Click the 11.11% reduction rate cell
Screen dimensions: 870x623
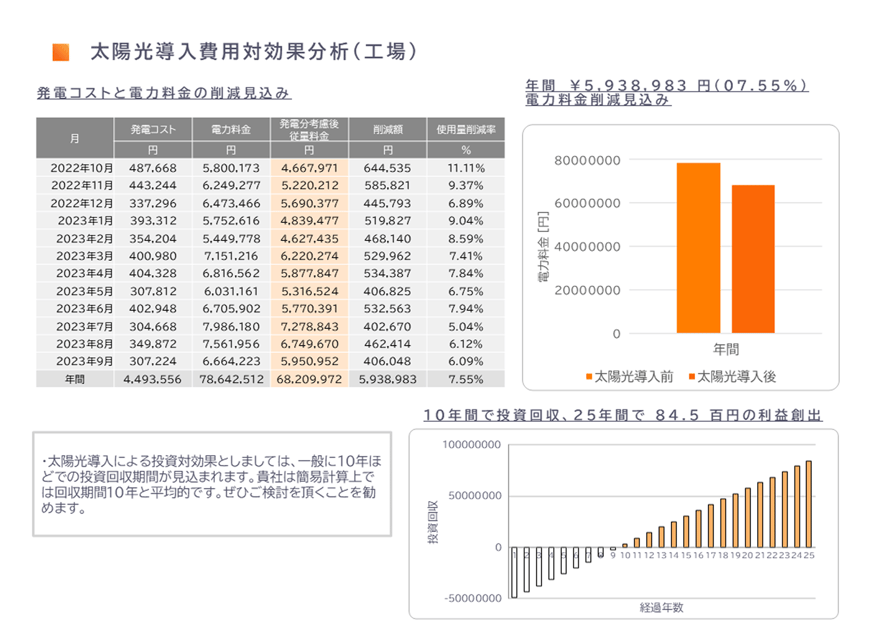466,167
